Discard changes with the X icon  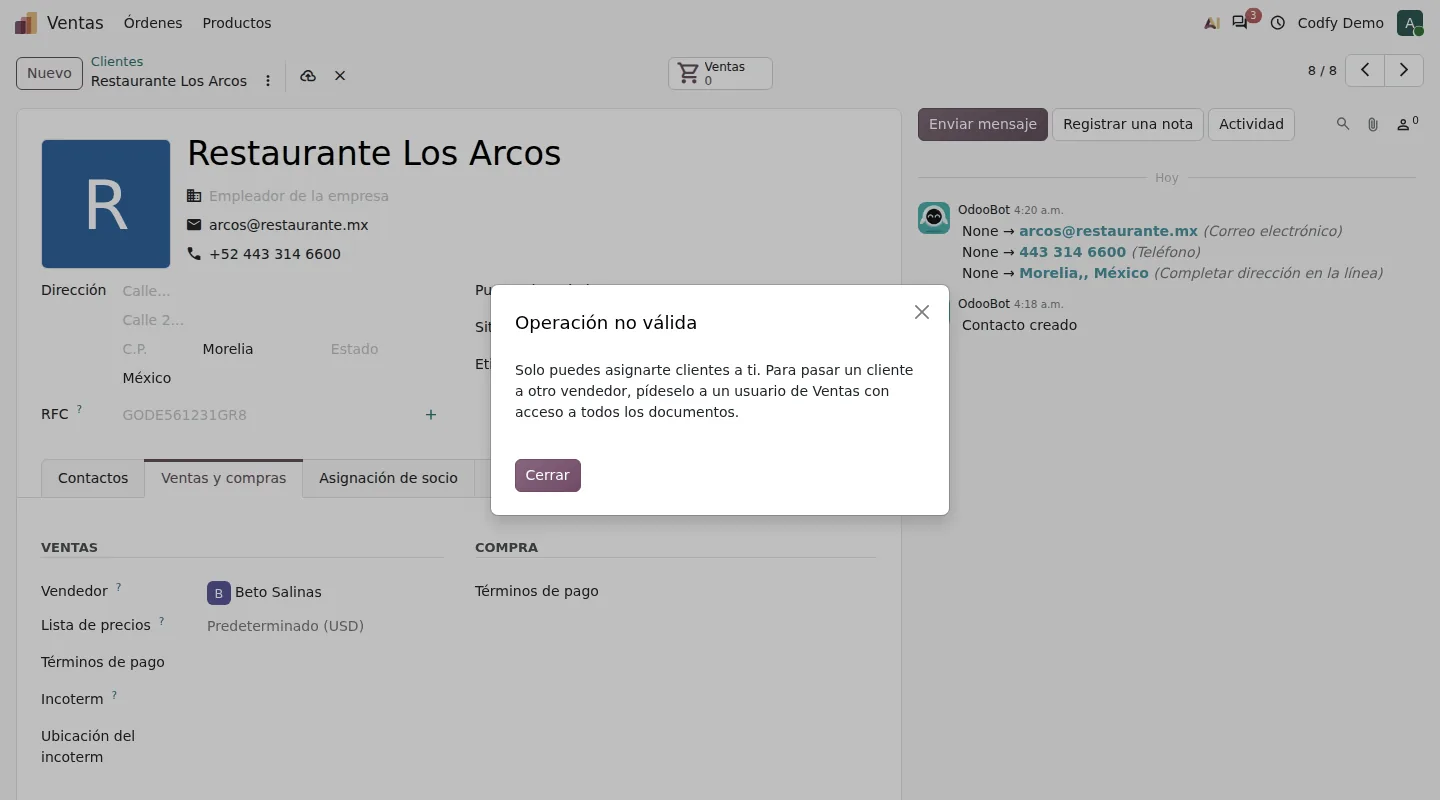[x=340, y=76]
